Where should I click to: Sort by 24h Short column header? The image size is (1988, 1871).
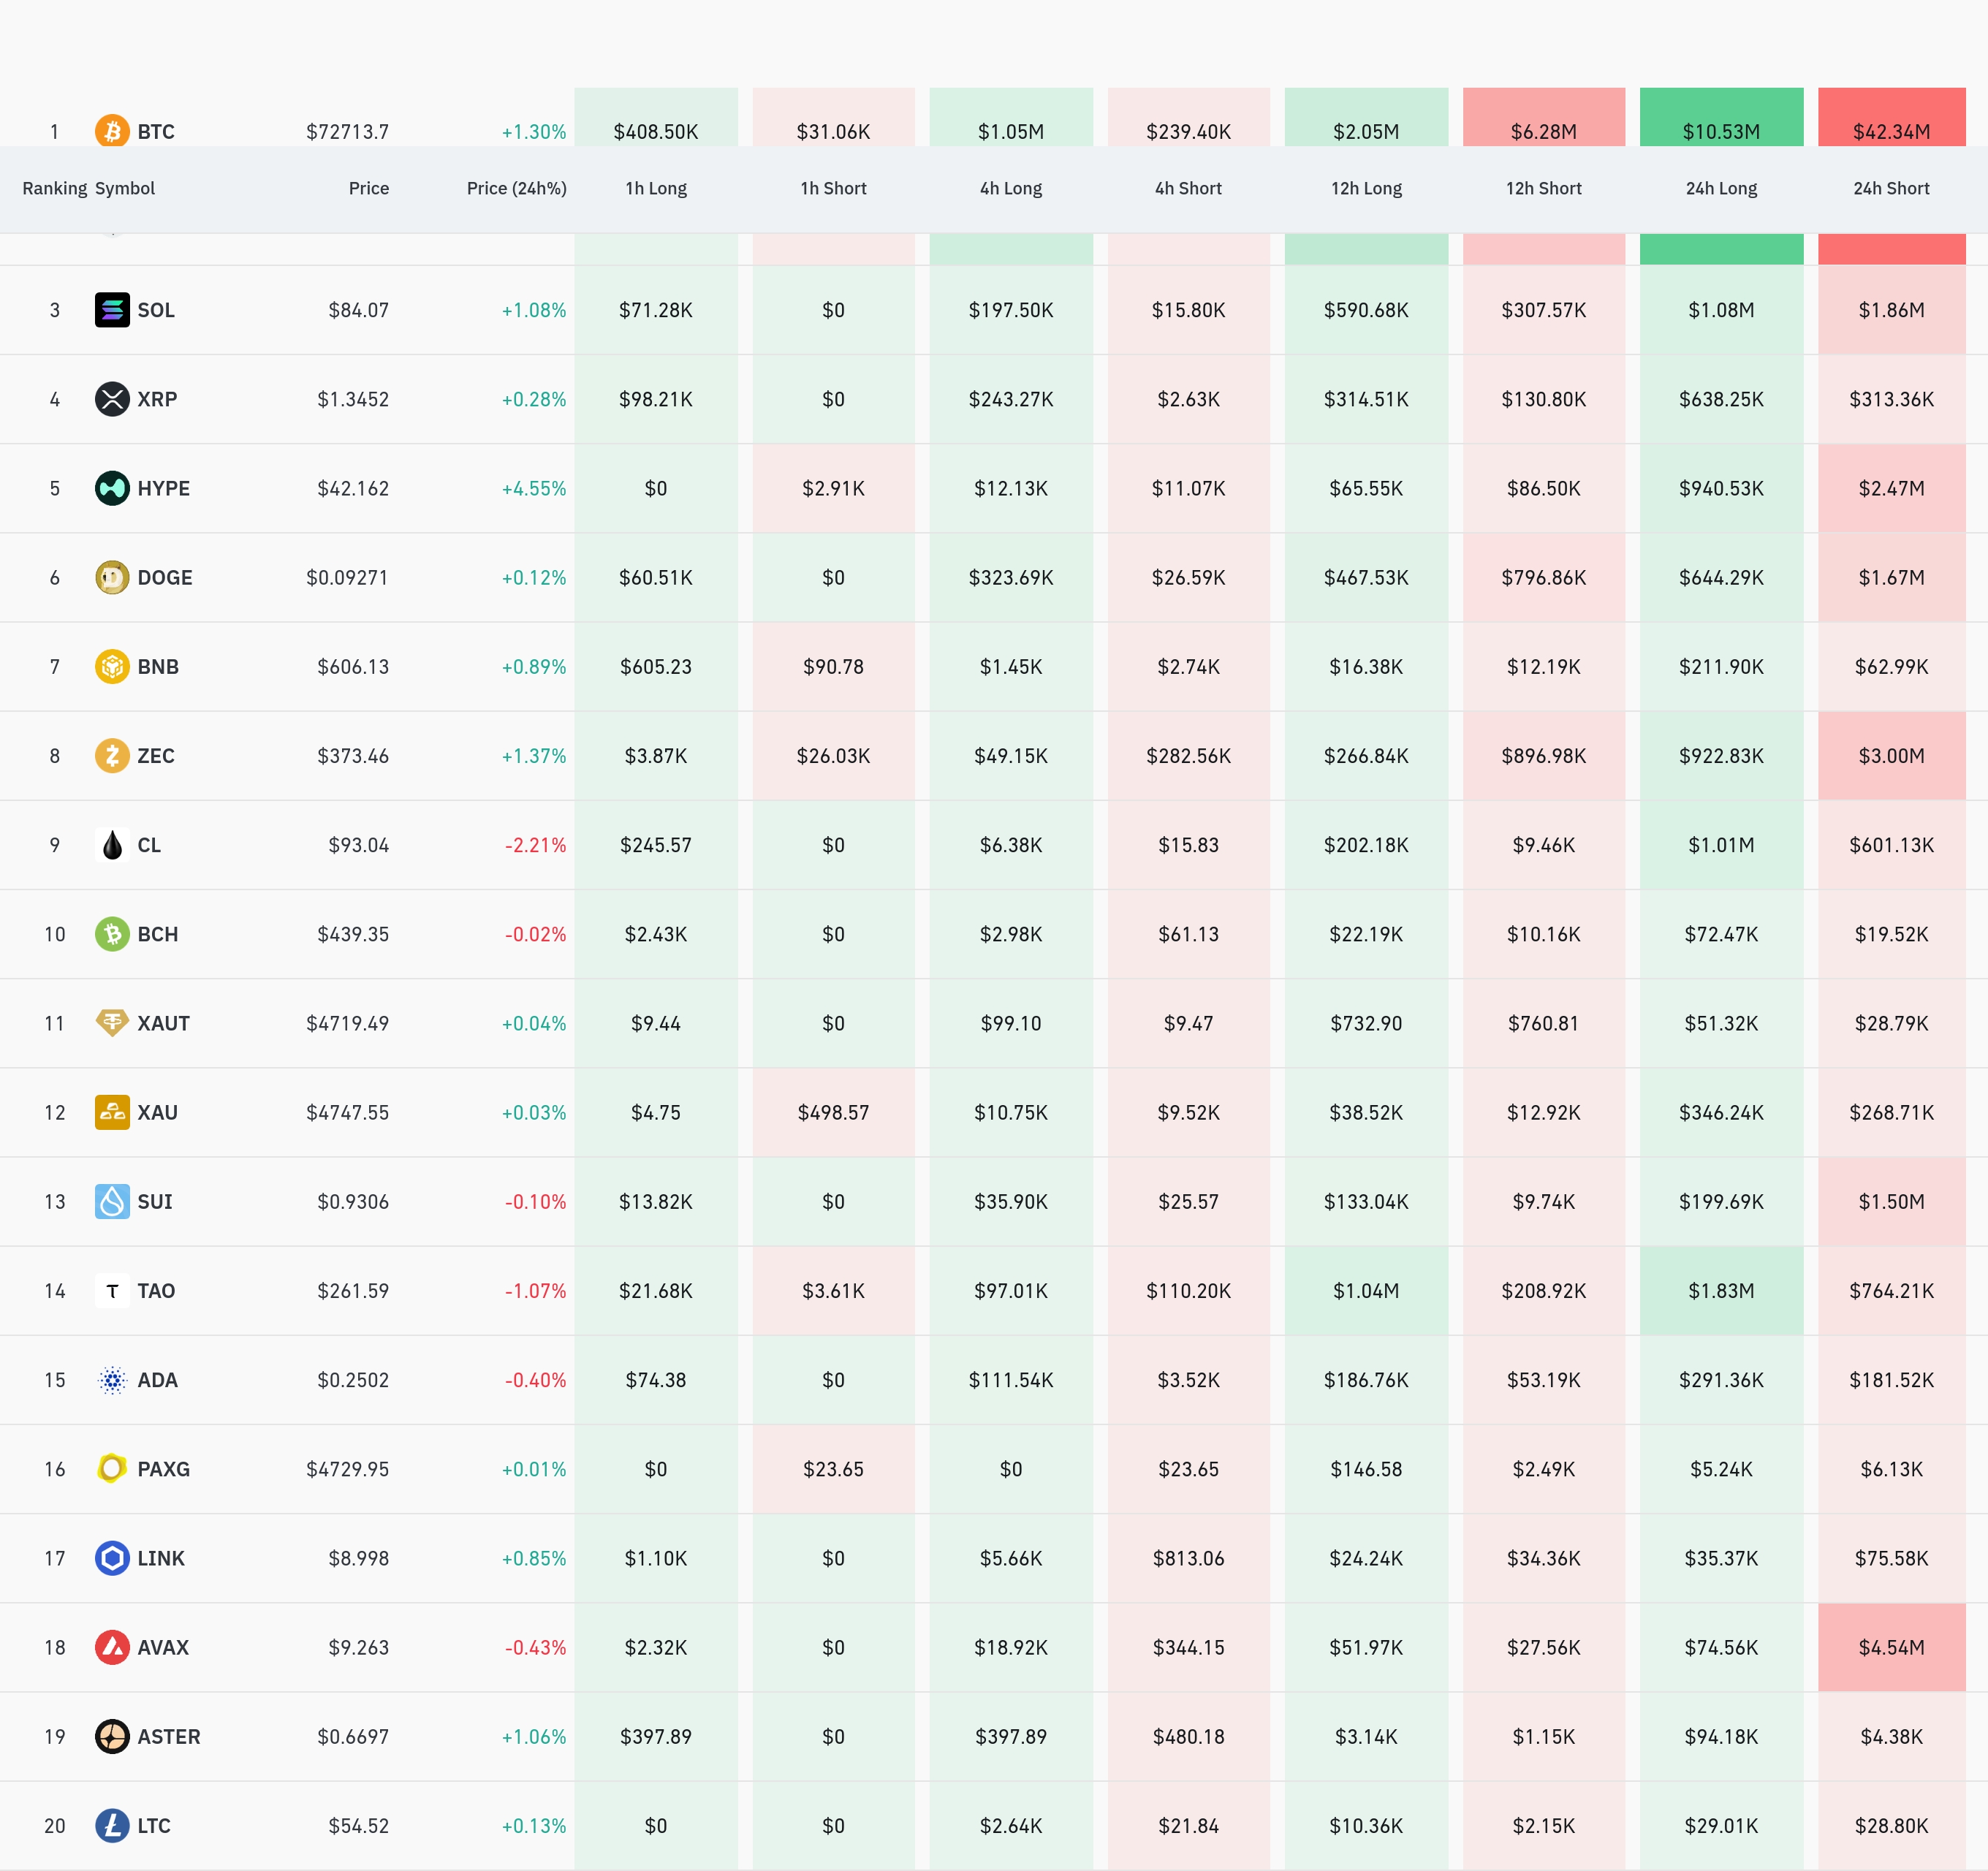click(x=1890, y=188)
